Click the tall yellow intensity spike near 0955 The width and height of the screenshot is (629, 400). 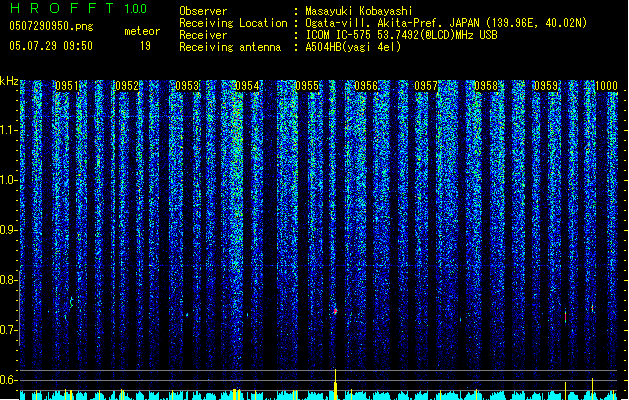335,384
